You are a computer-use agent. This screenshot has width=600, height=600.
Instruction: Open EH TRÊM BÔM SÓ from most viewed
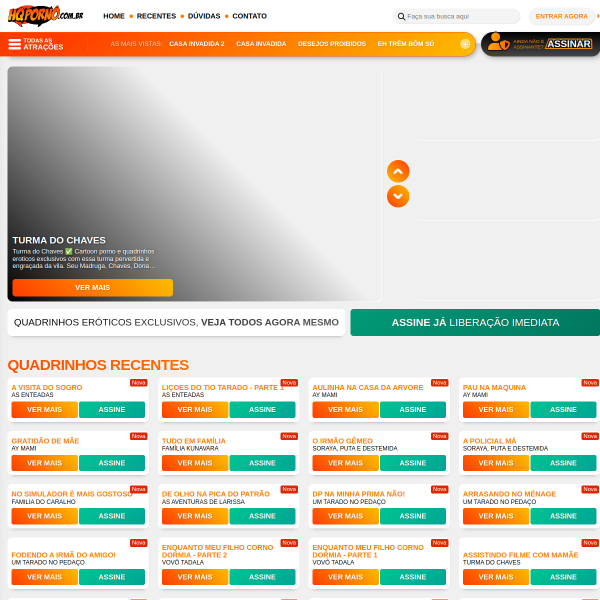tap(406, 44)
